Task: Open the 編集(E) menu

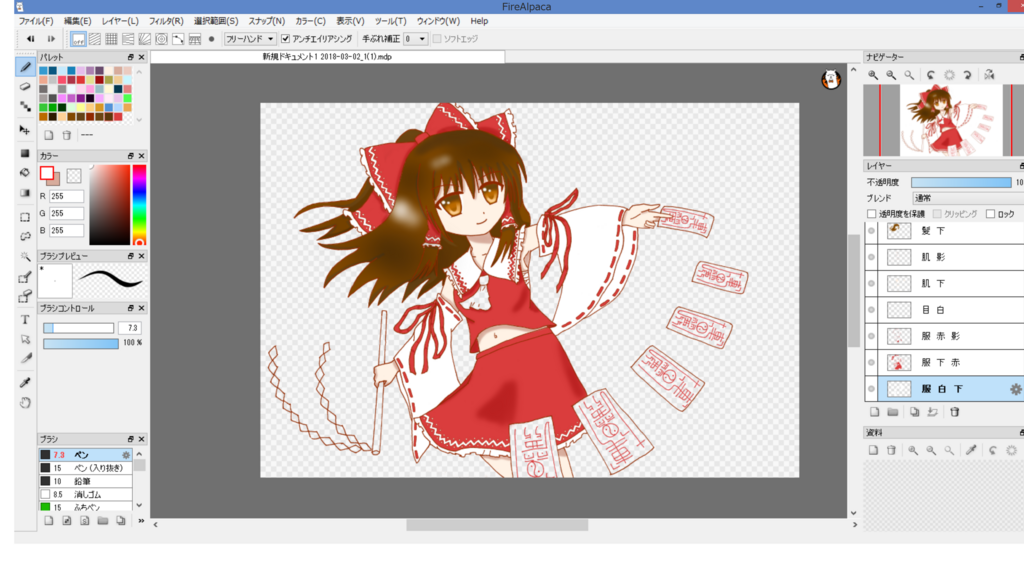Action: pyautogui.click(x=78, y=21)
